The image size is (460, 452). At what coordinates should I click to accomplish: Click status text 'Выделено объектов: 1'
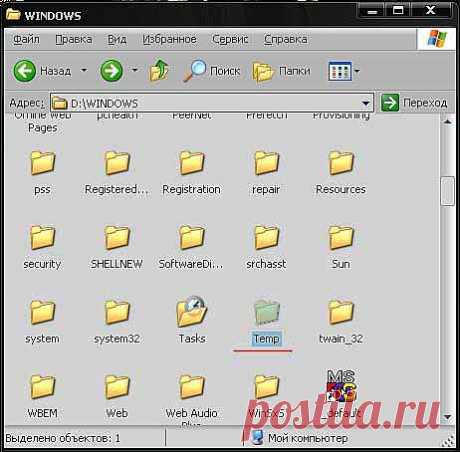pos(63,438)
